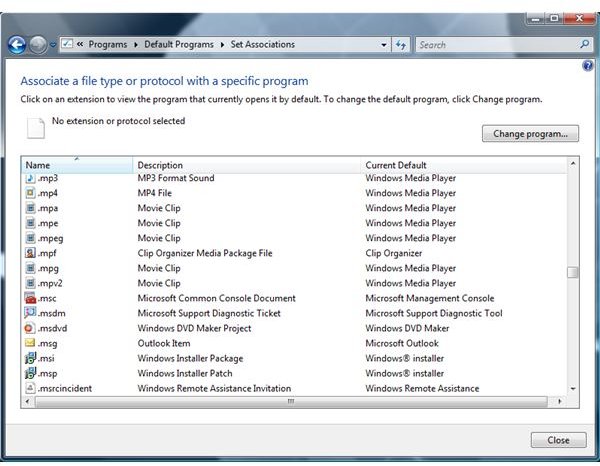The height and width of the screenshot is (466, 600).
Task: Click the .mp4 file icon
Action: (30, 193)
